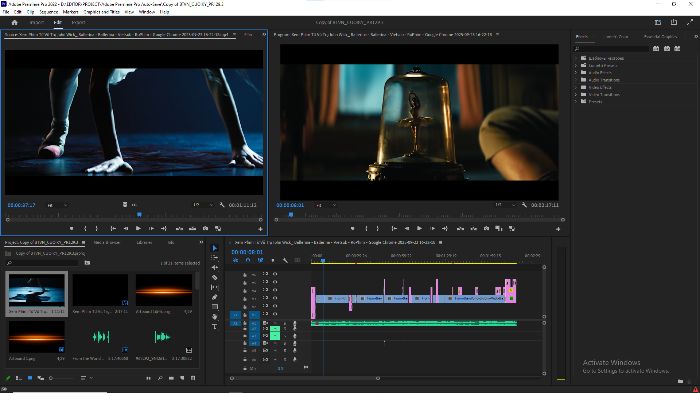Open Source monitor playback resolution dropdown

pos(203,205)
